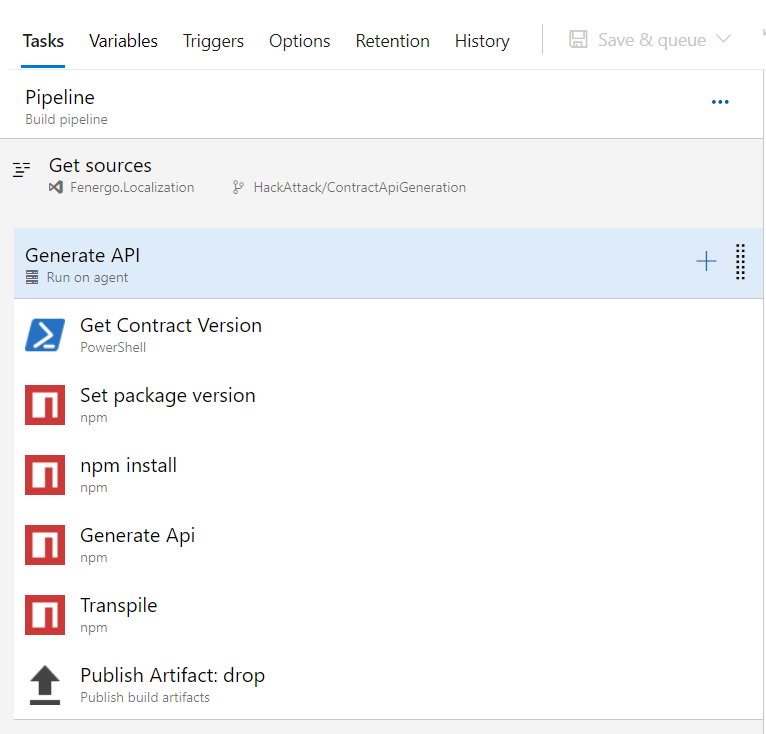Screen dimensions: 766x734
Task: Select the Pipeline build pipeline row
Action: pos(300,105)
